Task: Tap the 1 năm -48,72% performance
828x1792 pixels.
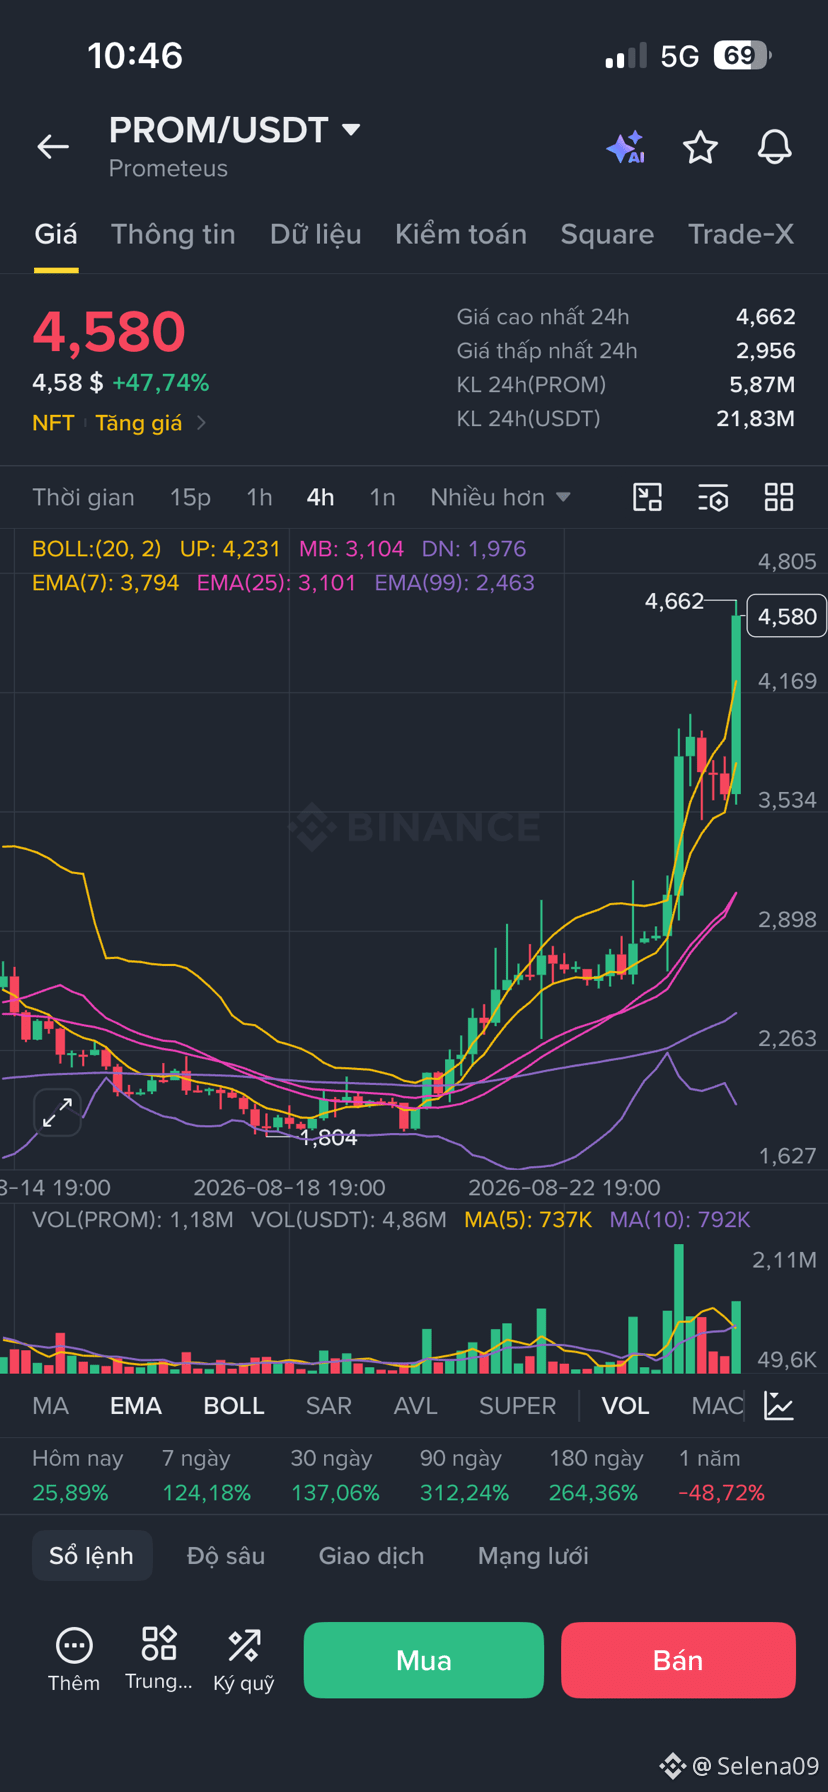Action: tap(721, 1475)
